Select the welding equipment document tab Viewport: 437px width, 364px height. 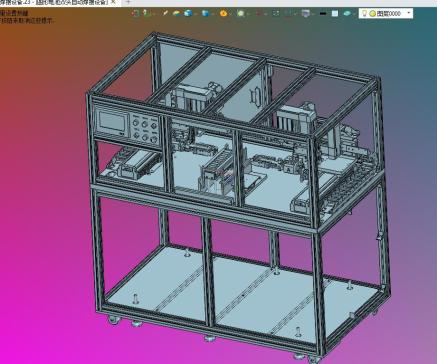pos(55,2)
